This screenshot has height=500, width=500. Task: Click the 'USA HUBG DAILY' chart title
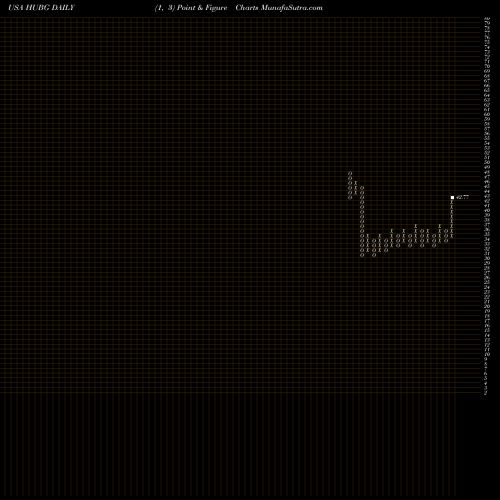pos(41,8)
